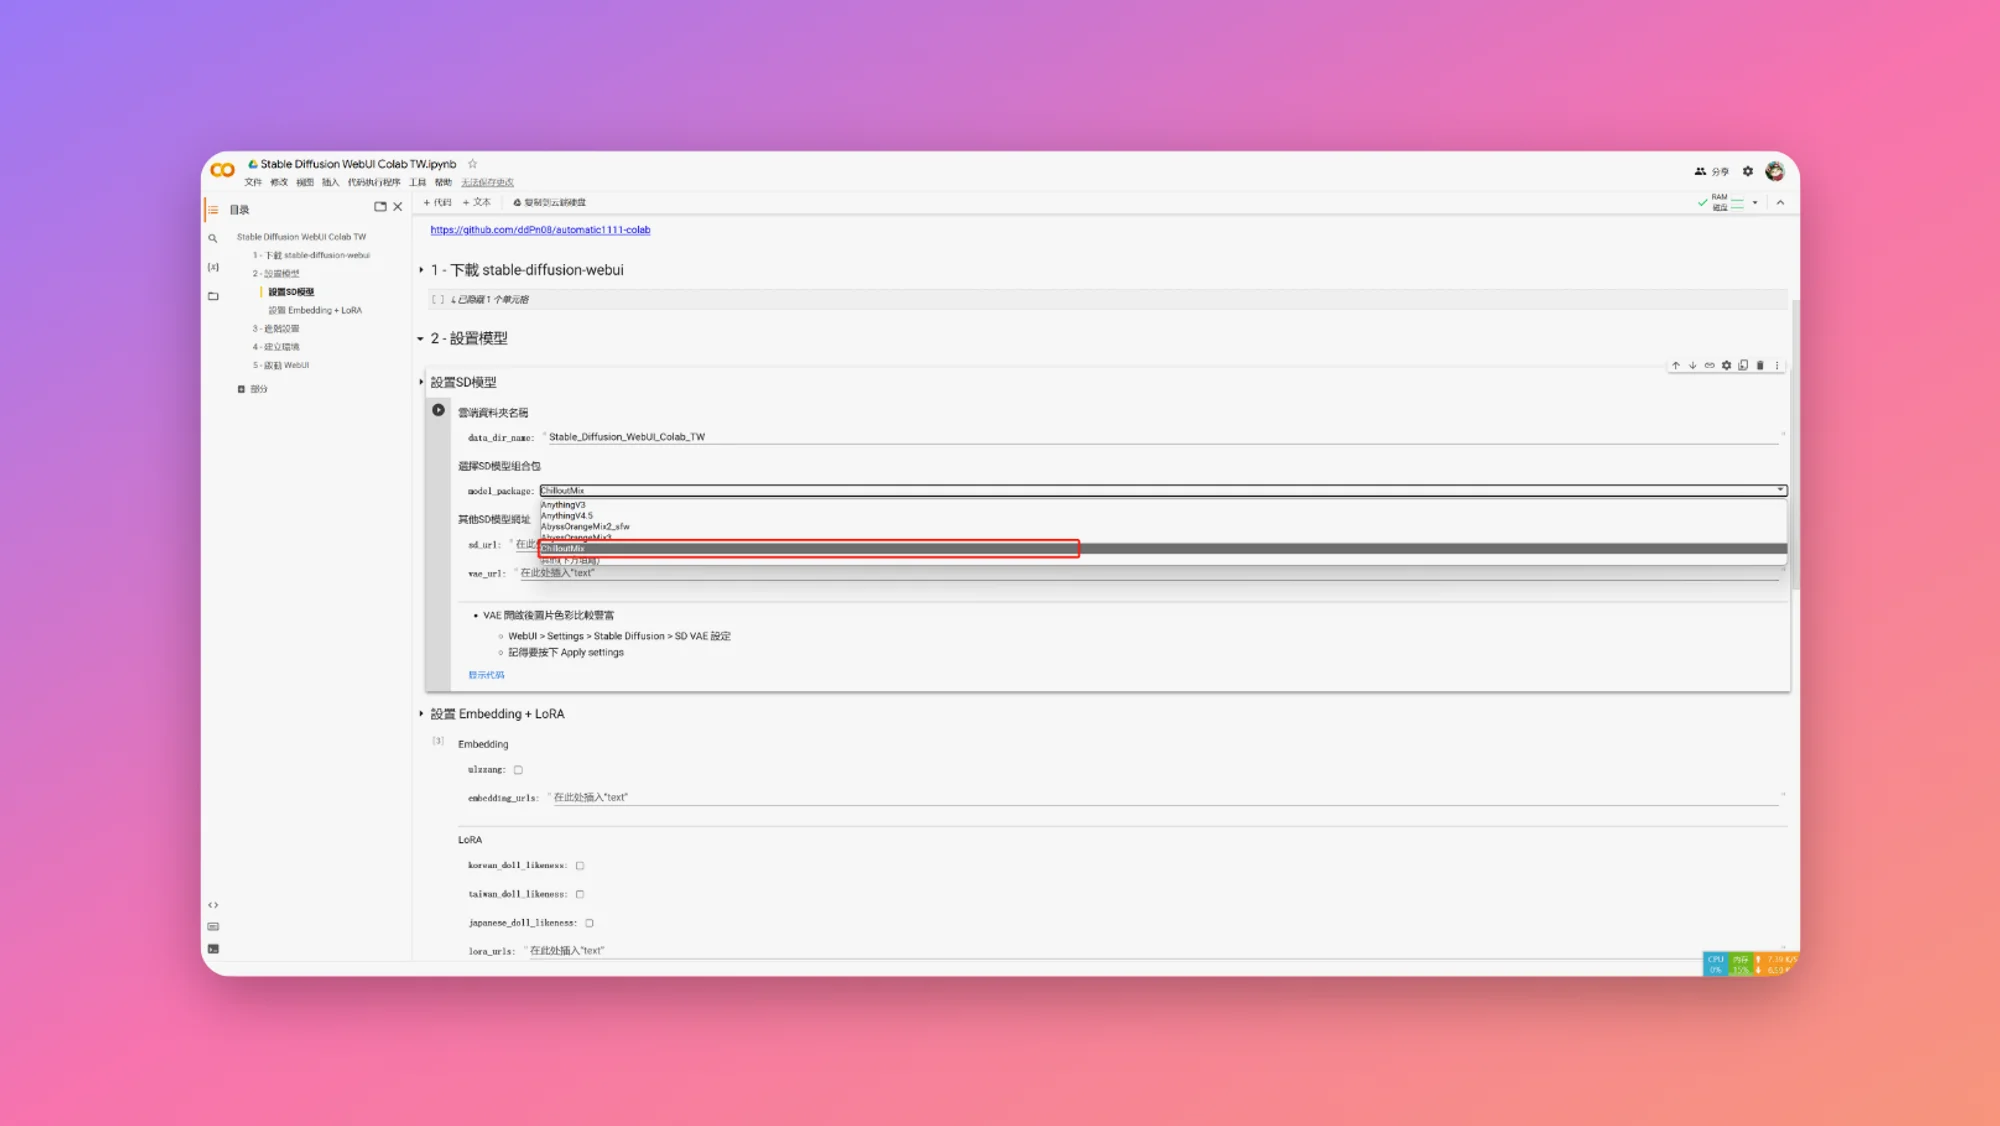This screenshot has height=1126, width=2000.
Task: Open the 文件 menu
Action: 253,183
